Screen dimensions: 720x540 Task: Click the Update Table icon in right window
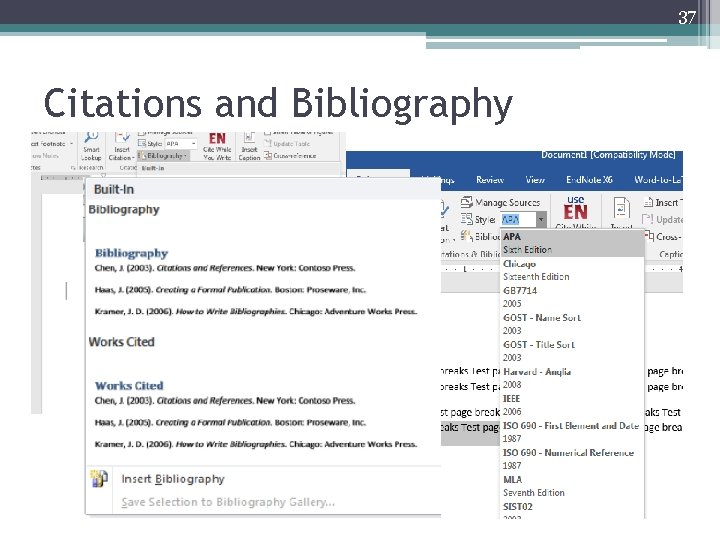point(647,219)
